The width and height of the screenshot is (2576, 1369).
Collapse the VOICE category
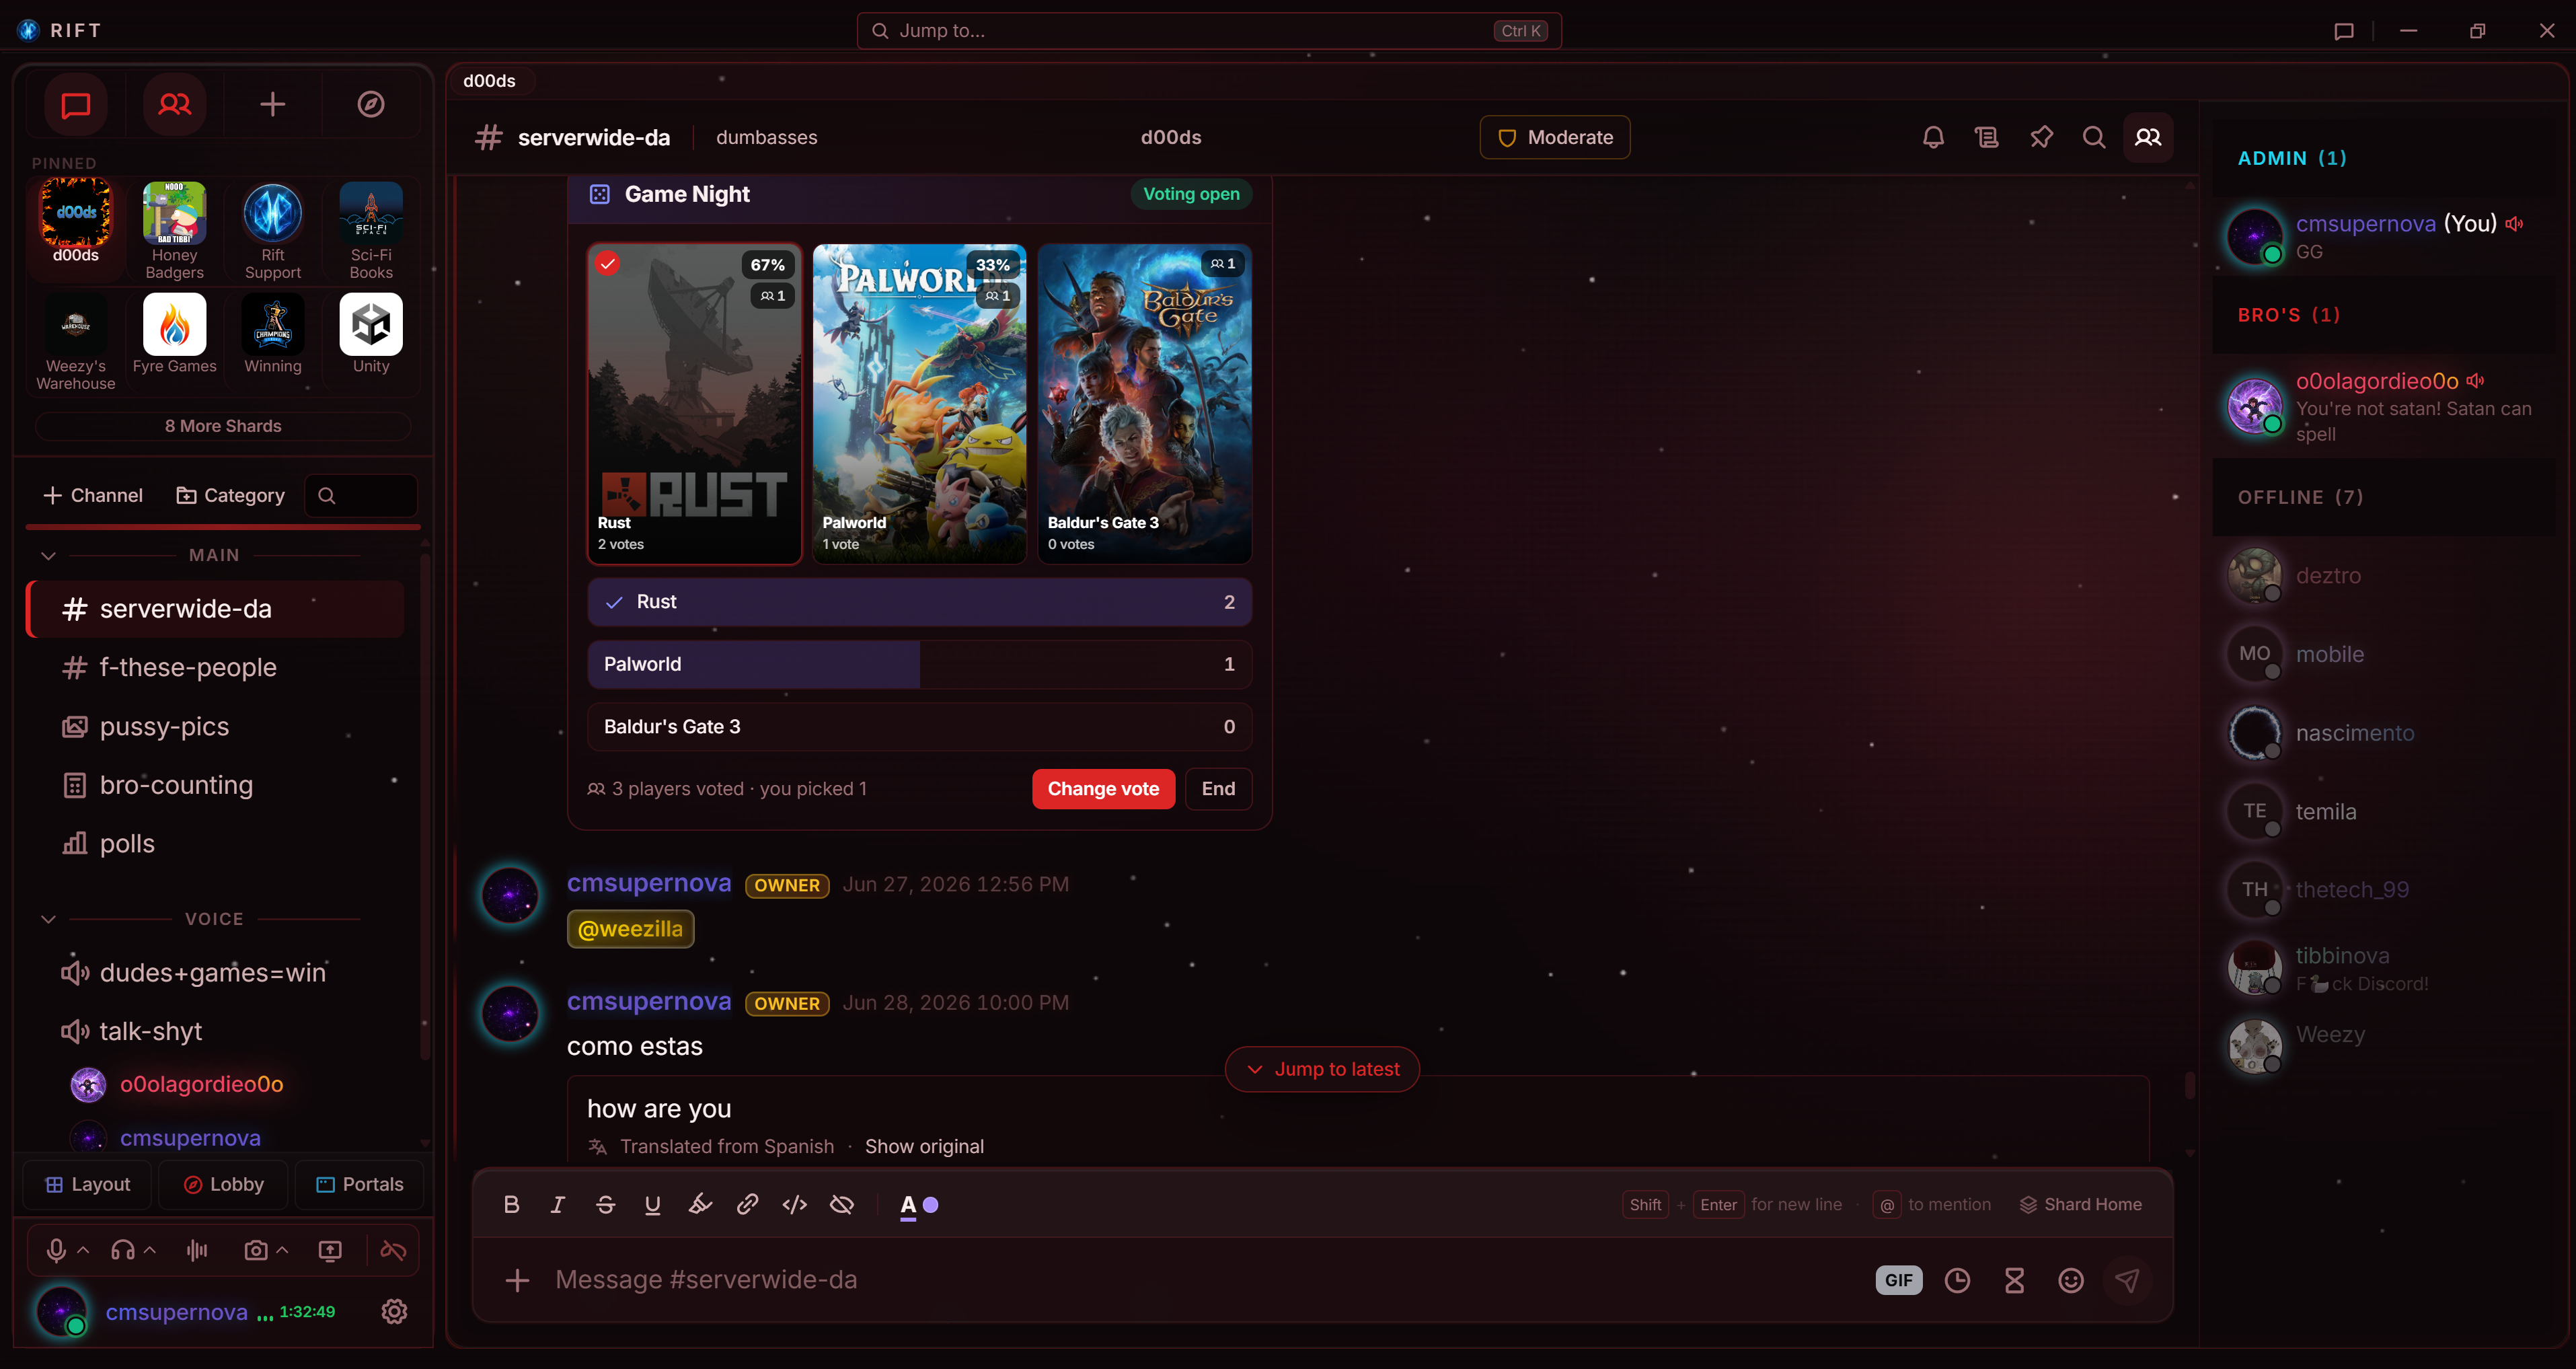tap(48, 919)
